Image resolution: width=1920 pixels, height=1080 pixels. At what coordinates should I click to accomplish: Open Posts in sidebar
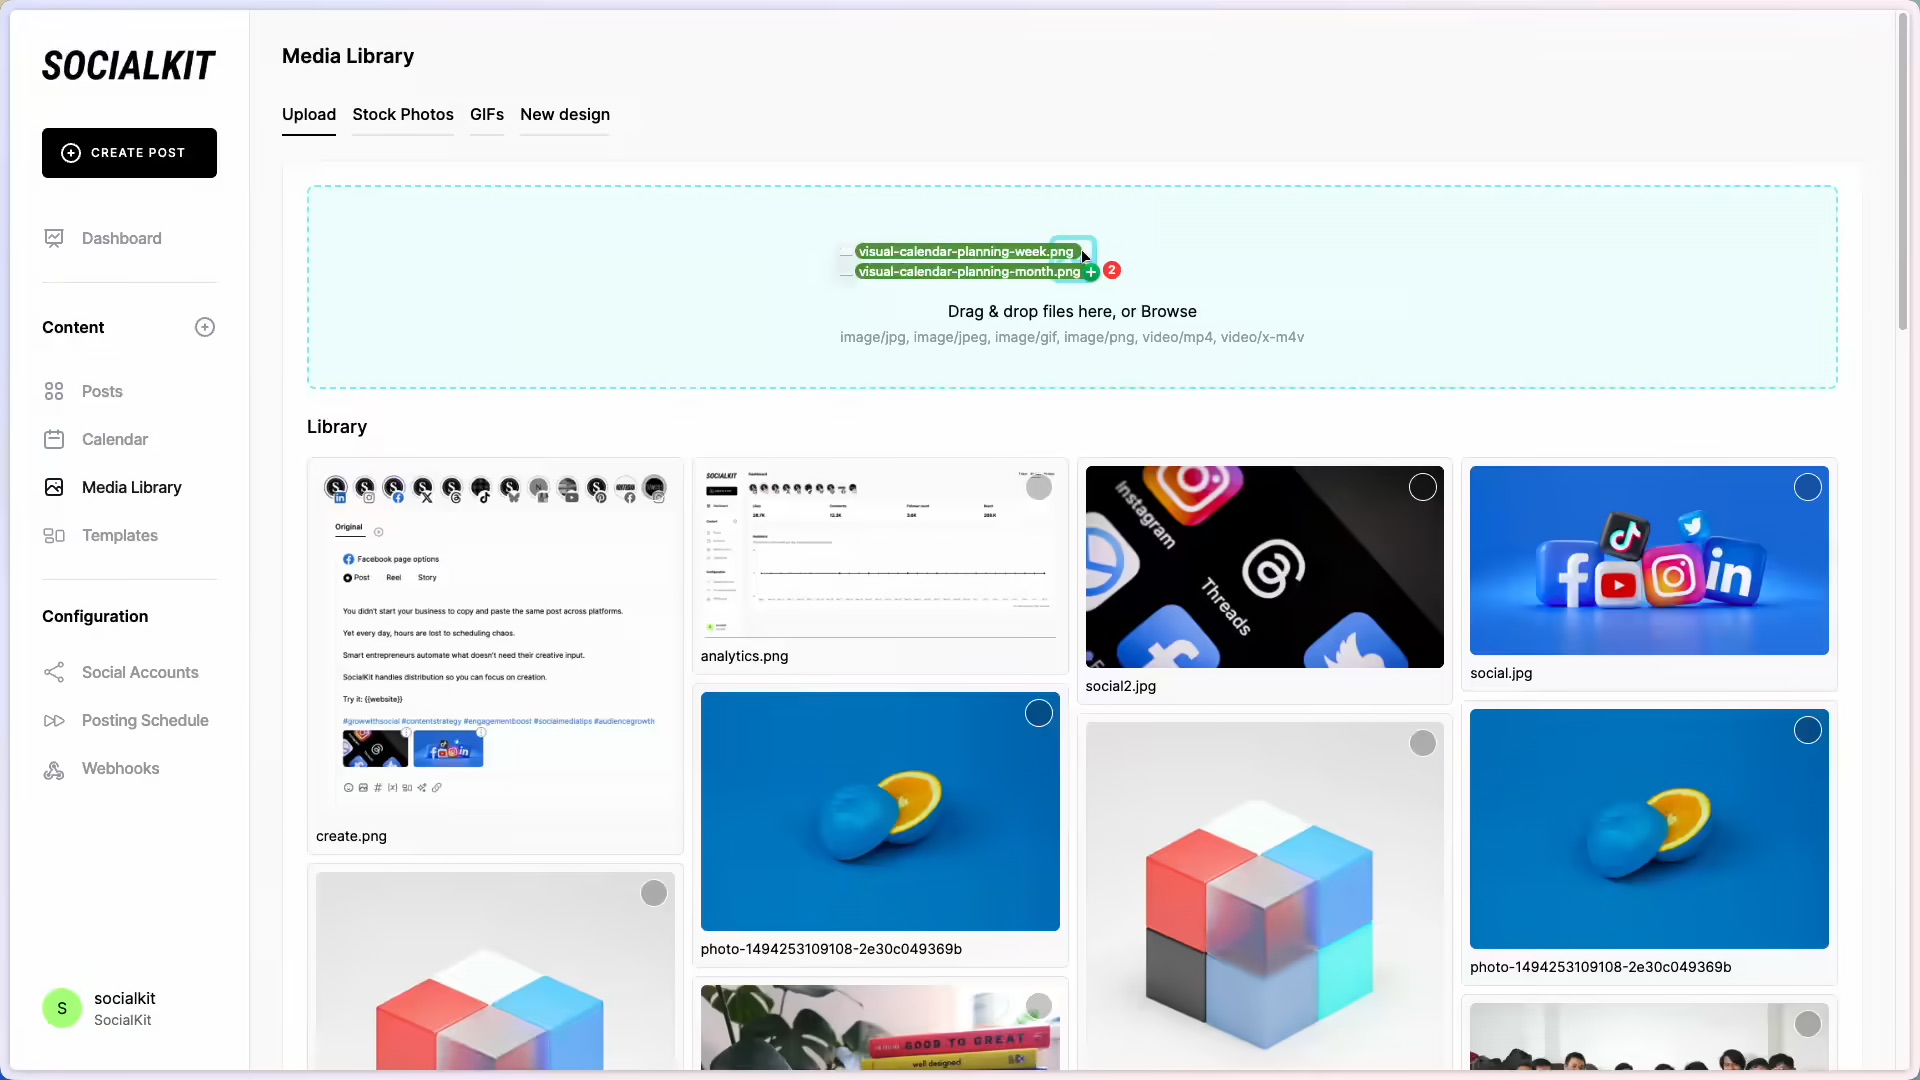point(102,391)
